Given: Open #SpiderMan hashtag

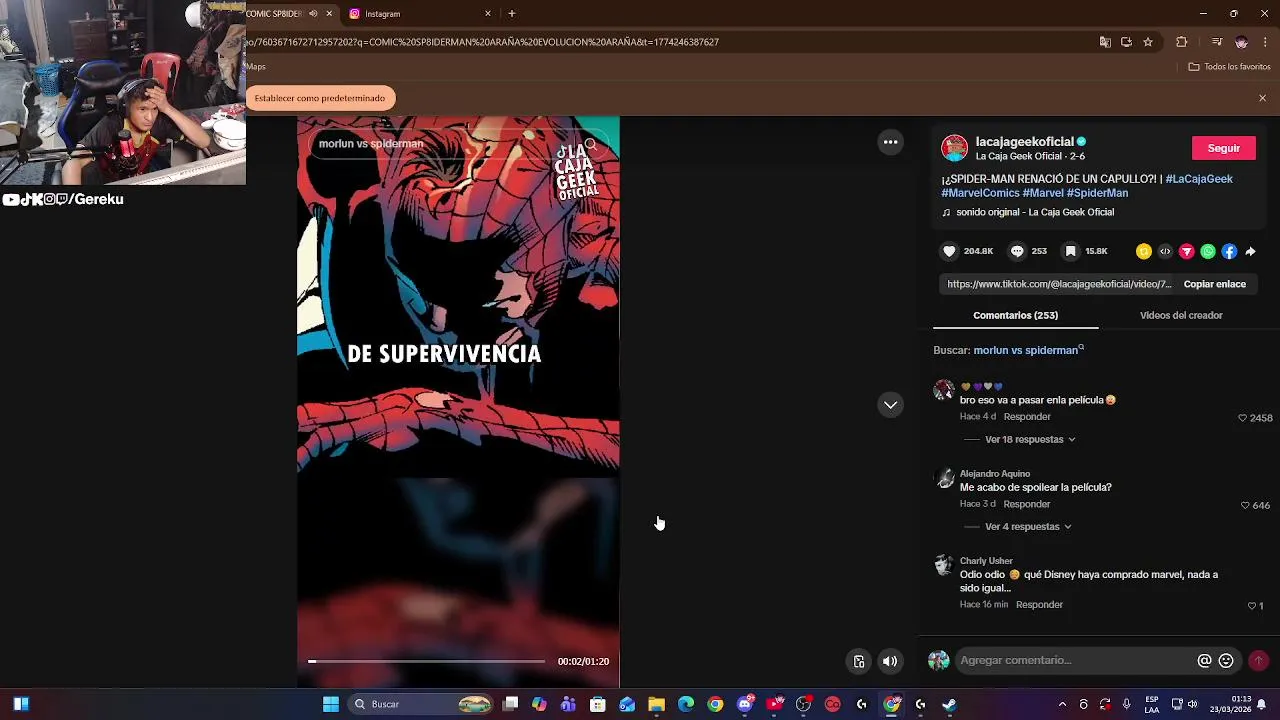Looking at the screenshot, I should pyautogui.click(x=1097, y=193).
